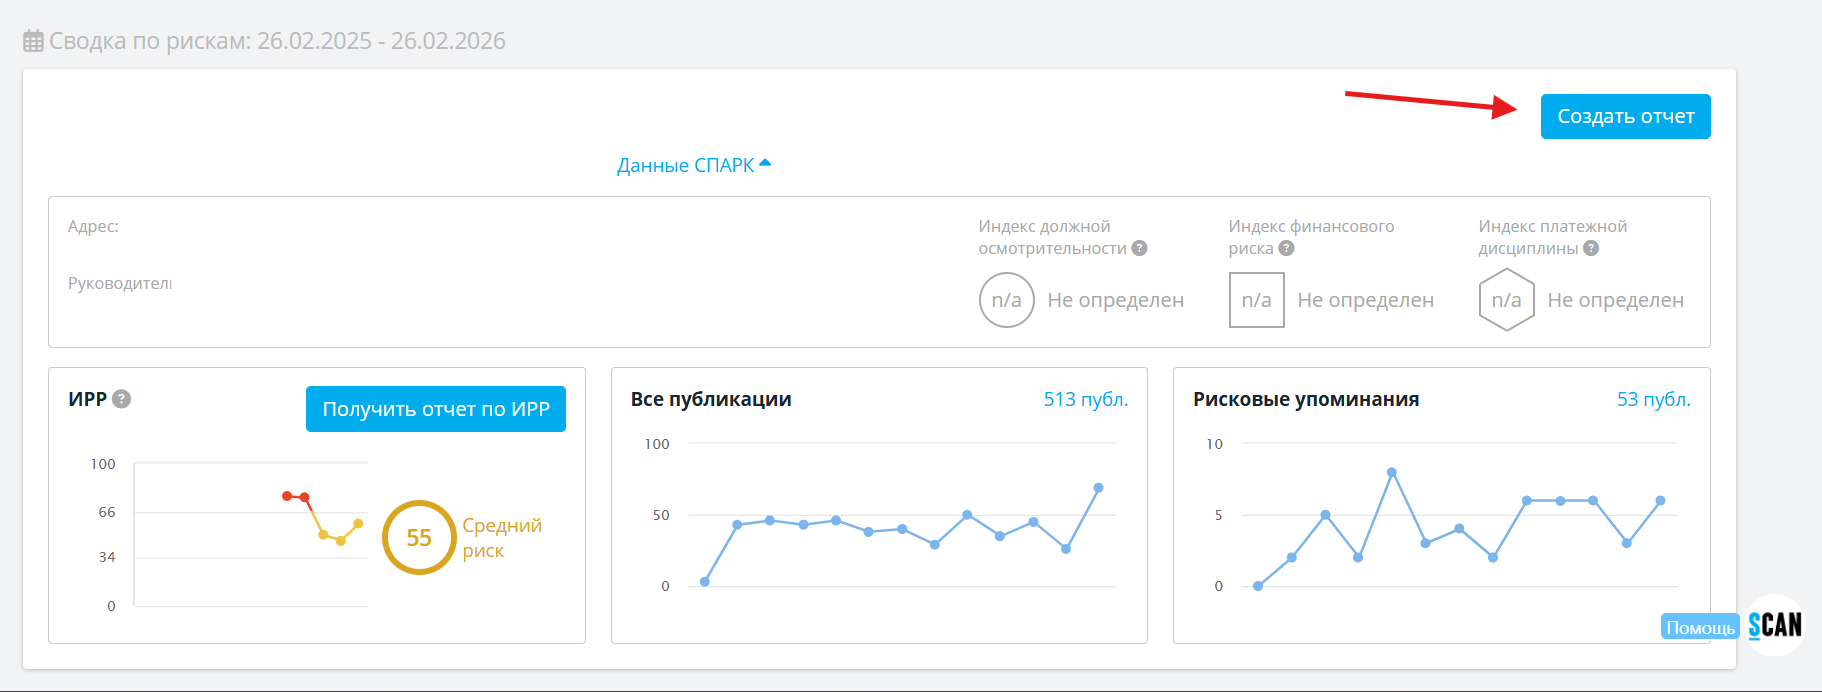
Task: Click the question mark icon beside ИРР
Action: (x=121, y=399)
